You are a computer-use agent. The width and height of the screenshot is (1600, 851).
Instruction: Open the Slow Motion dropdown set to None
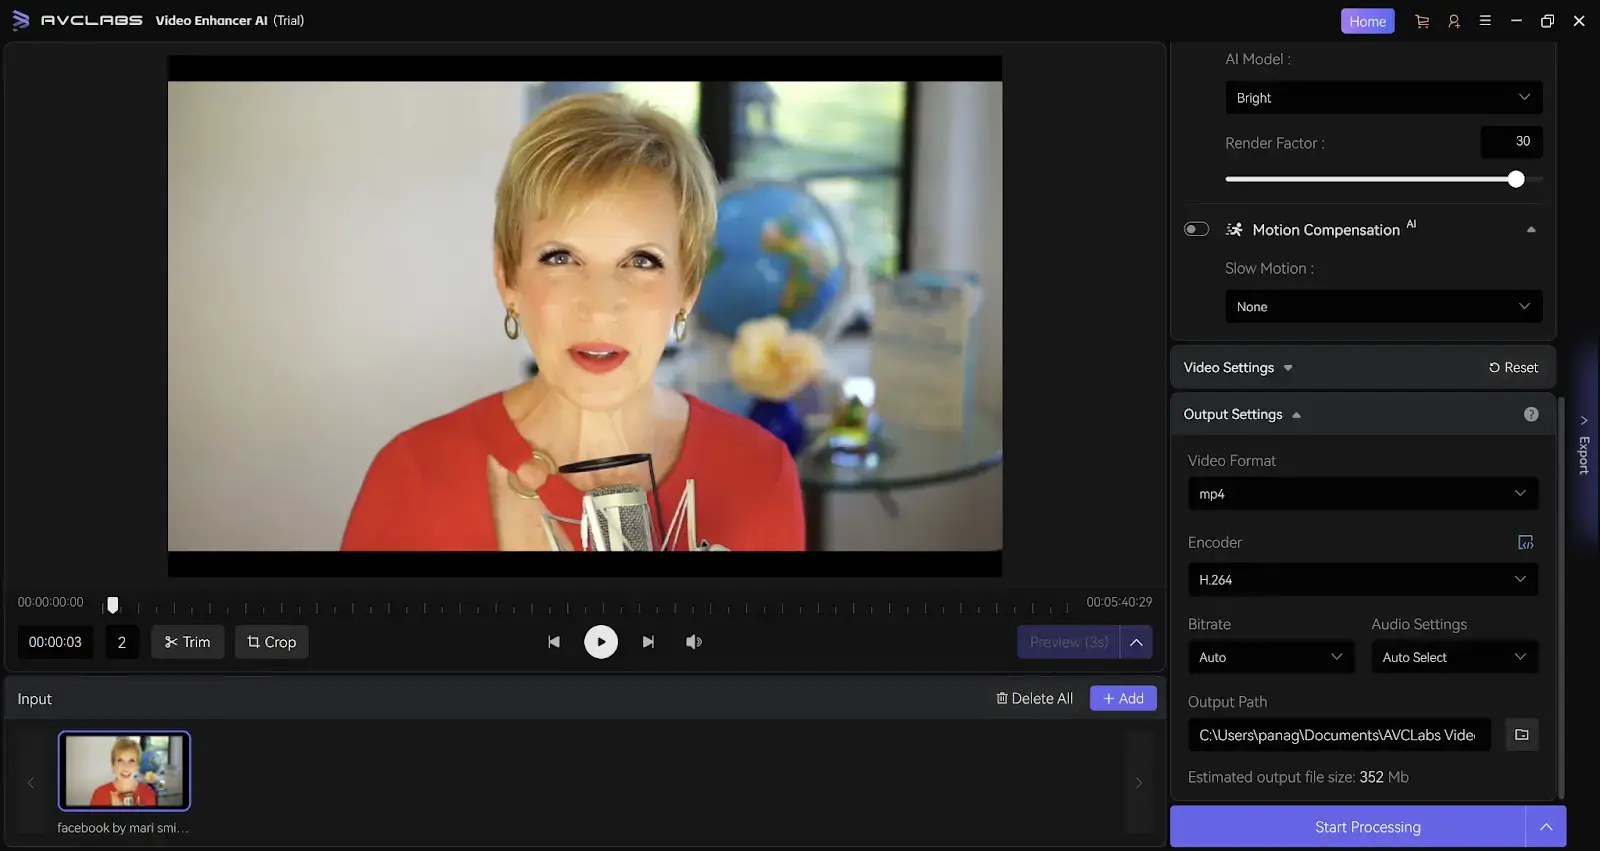[1383, 307]
